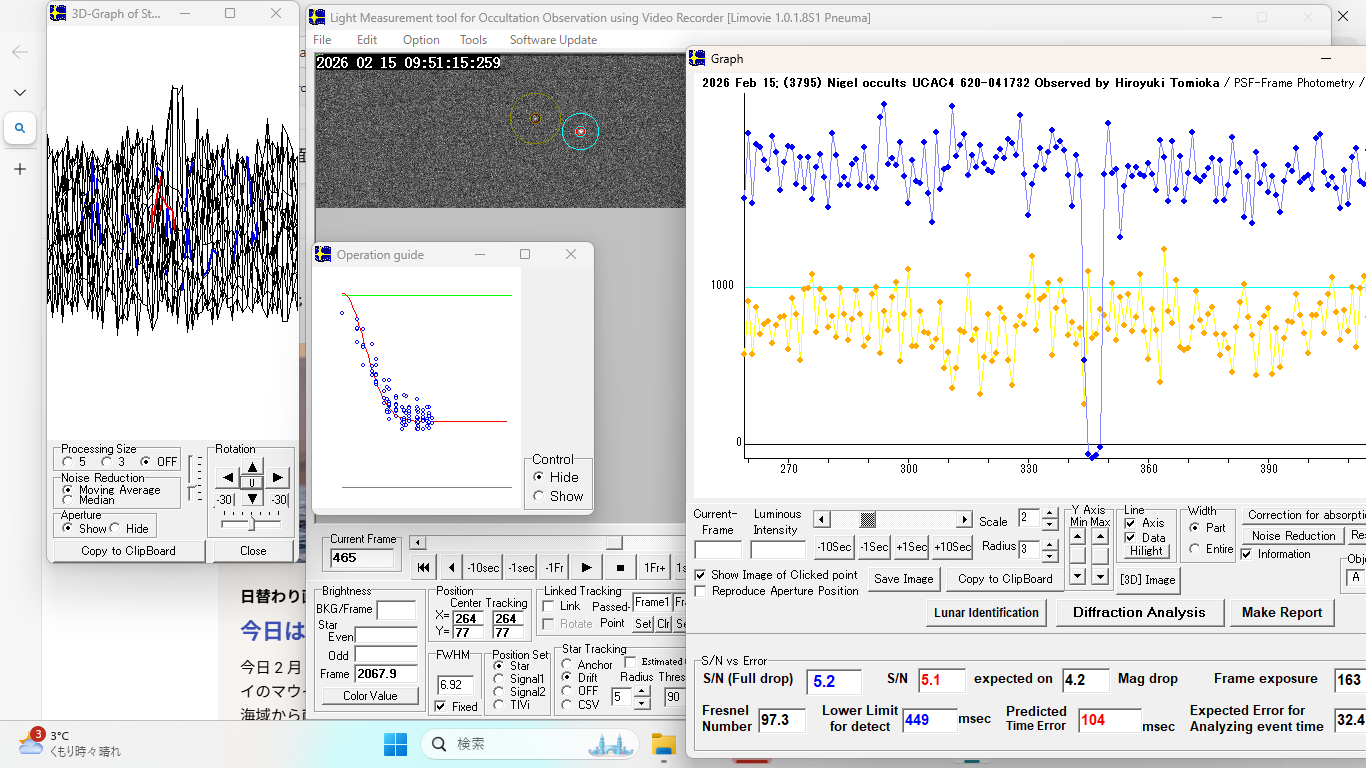Stop video playback with the square button

click(620, 567)
